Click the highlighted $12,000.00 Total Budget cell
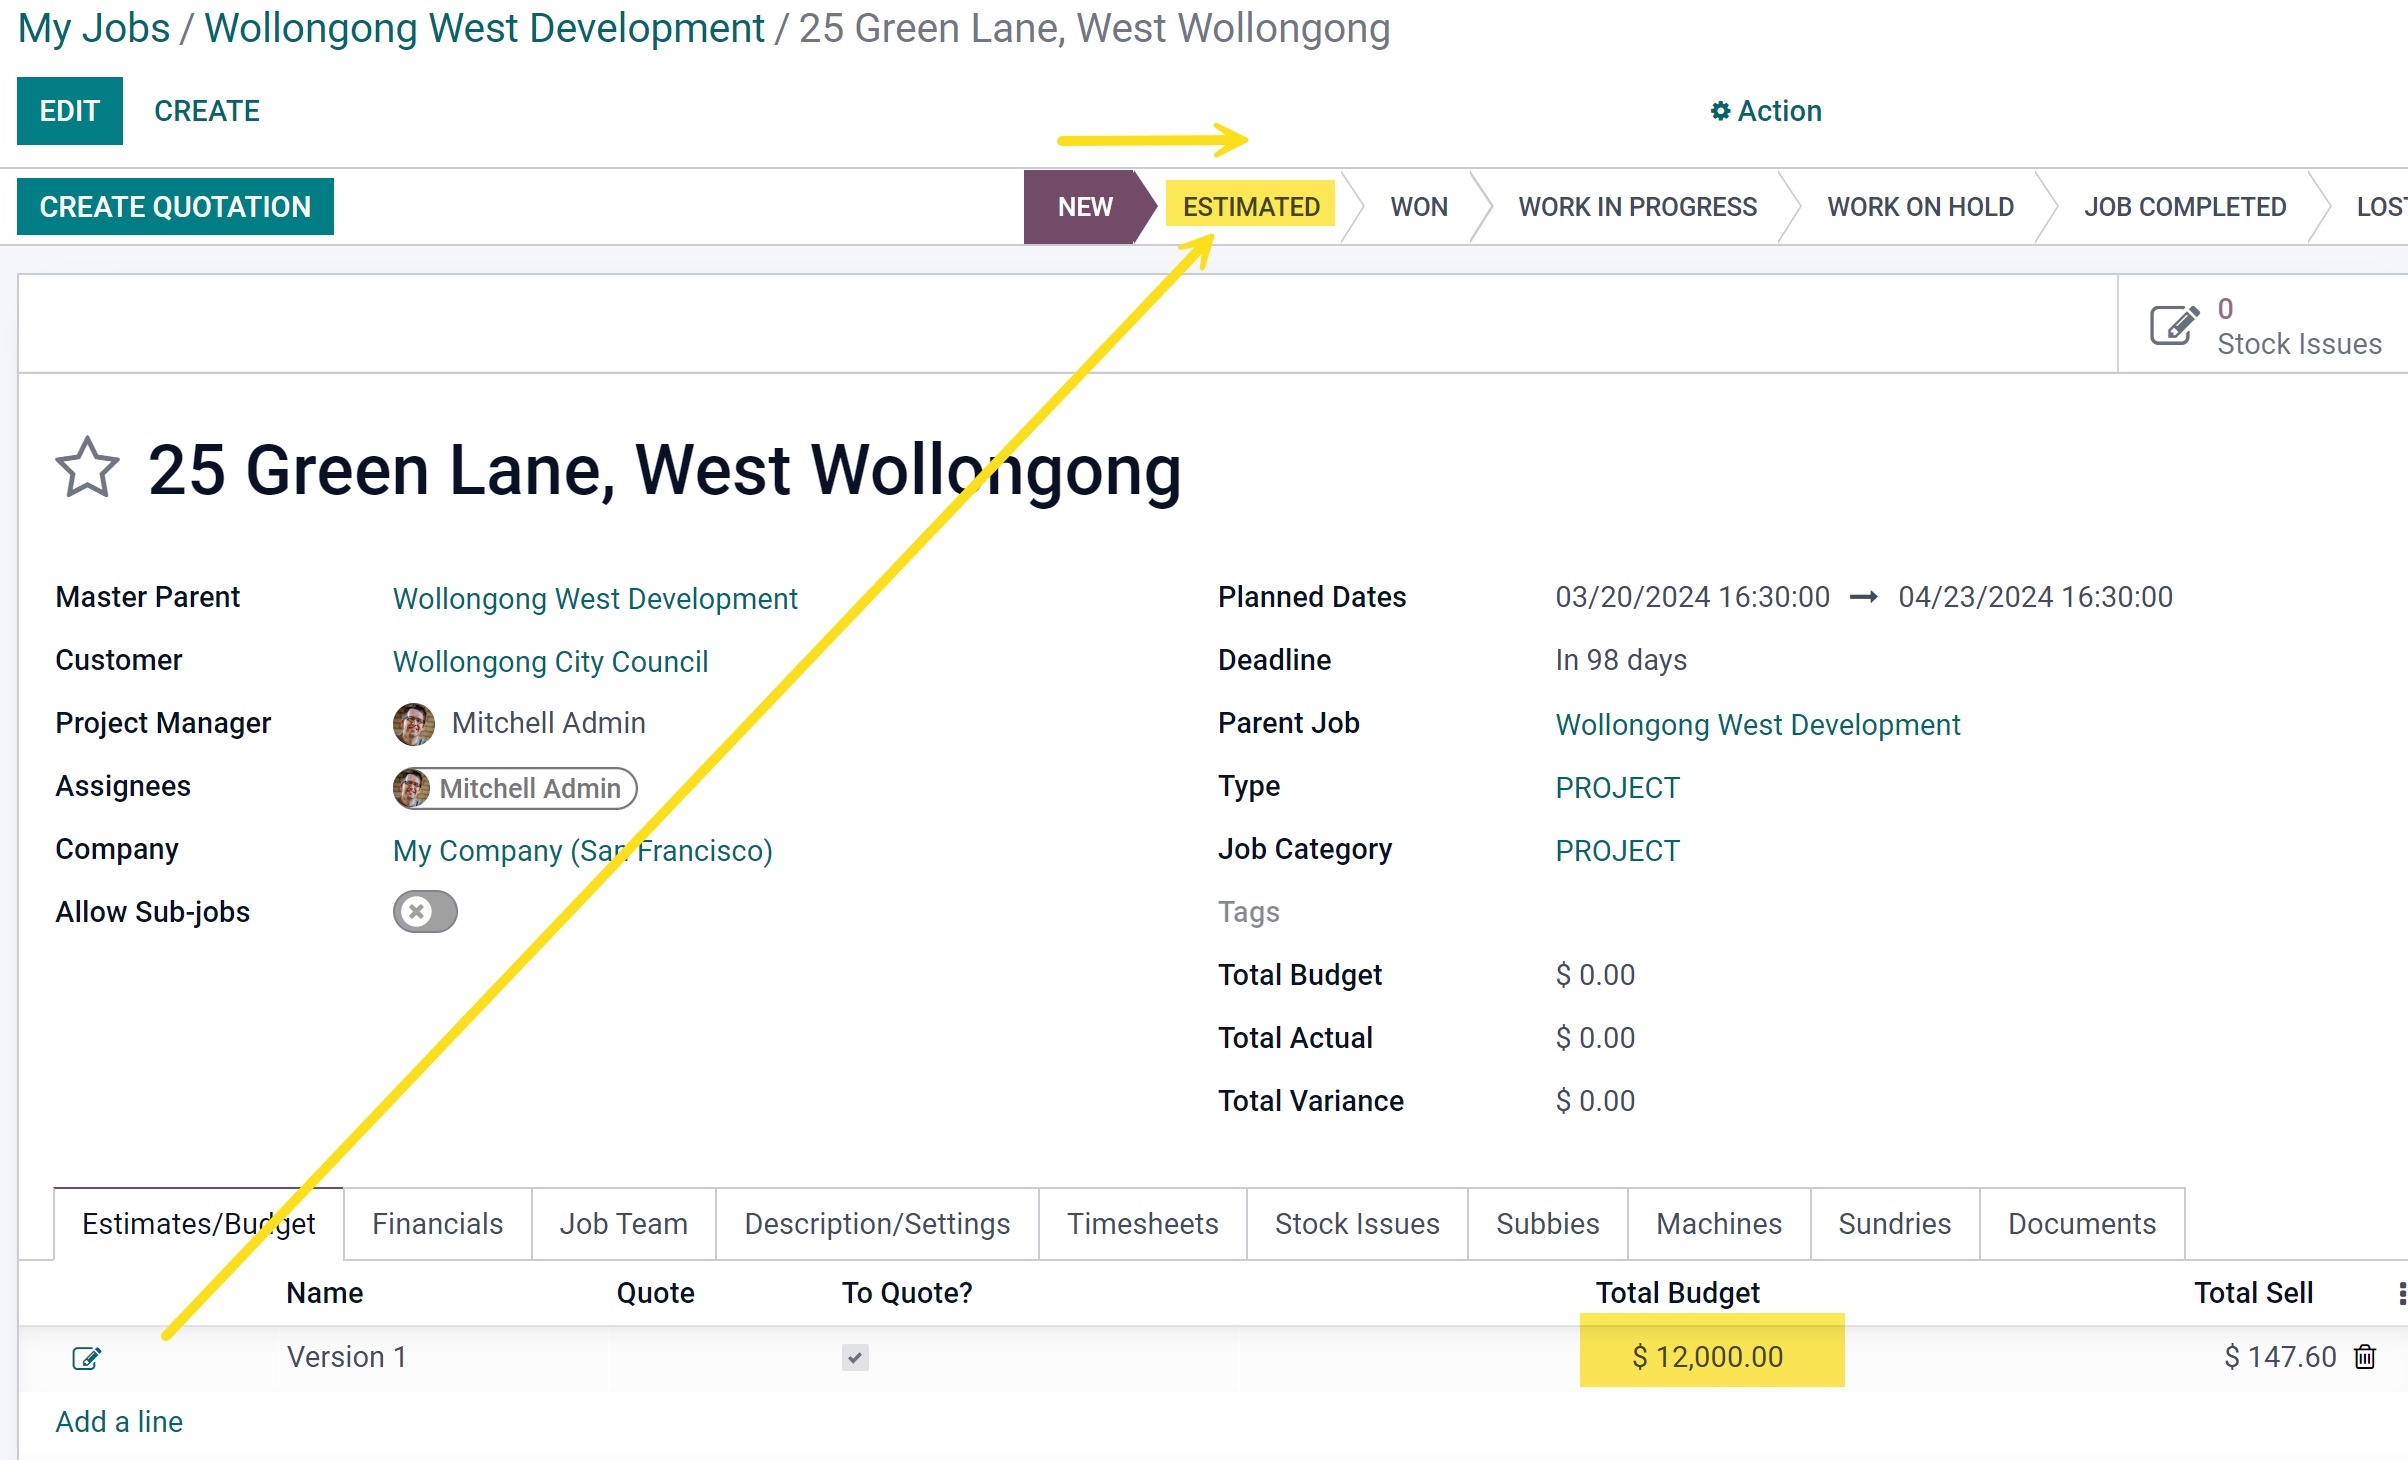Screen dimensions: 2408x1460 [x=1709, y=1356]
